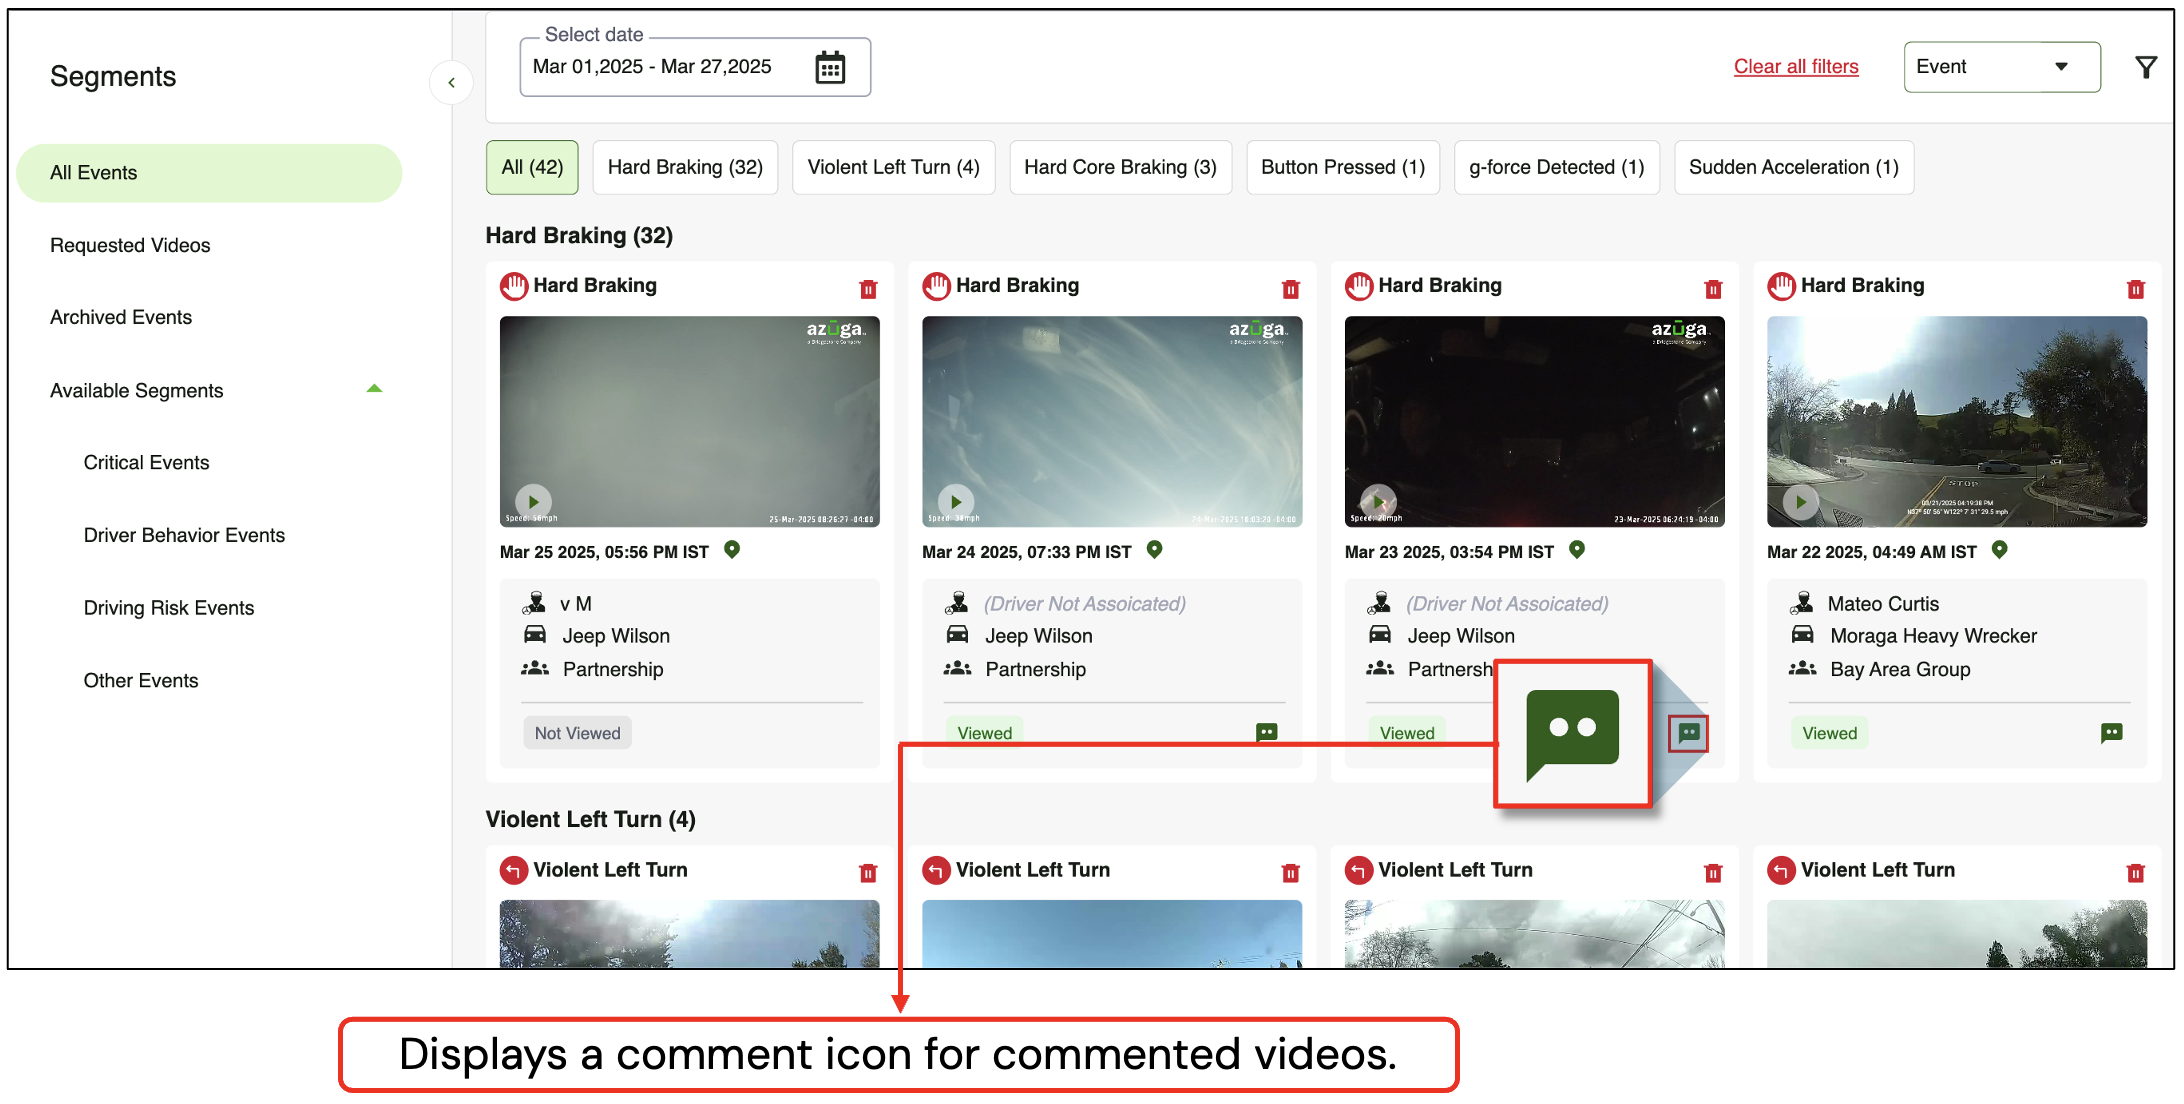The height and width of the screenshot is (1104, 2184).
Task: Collapse the Segments sidebar panel
Action: click(x=451, y=83)
